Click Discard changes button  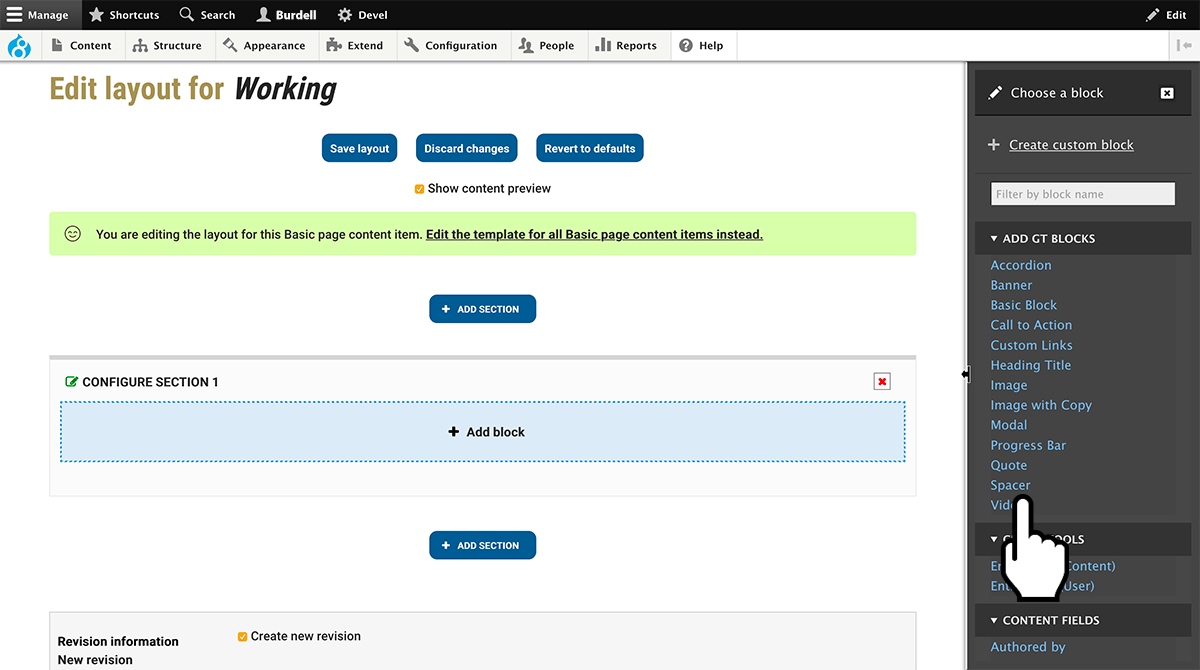tap(466, 148)
